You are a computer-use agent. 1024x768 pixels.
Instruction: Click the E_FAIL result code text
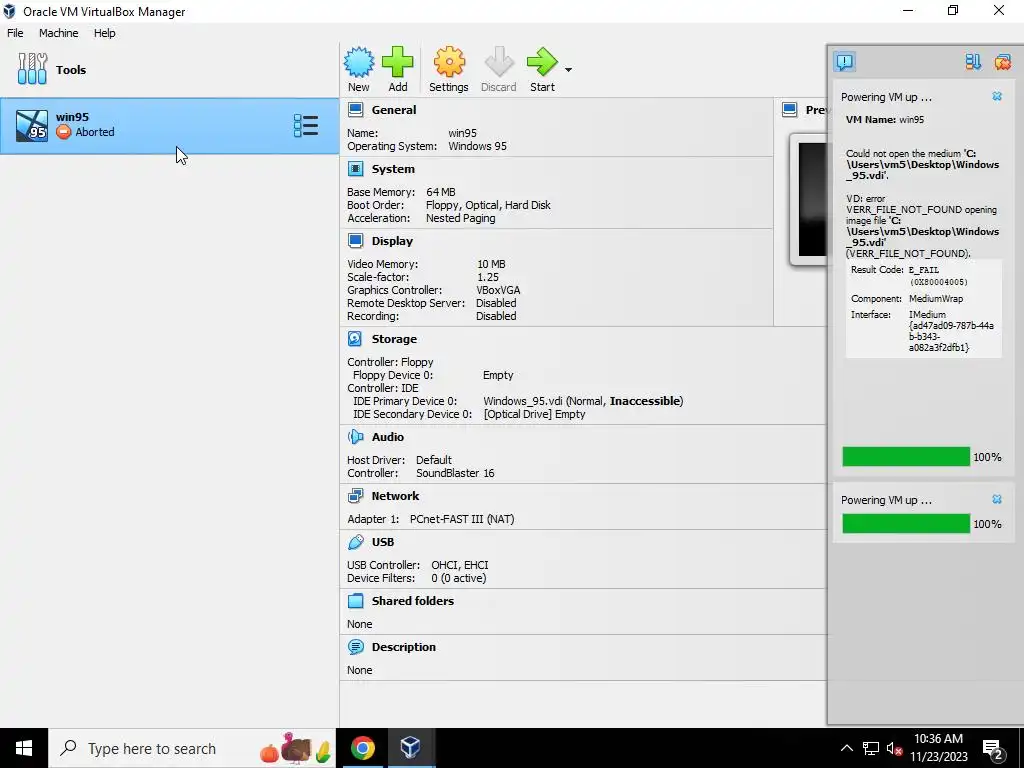click(x=923, y=270)
